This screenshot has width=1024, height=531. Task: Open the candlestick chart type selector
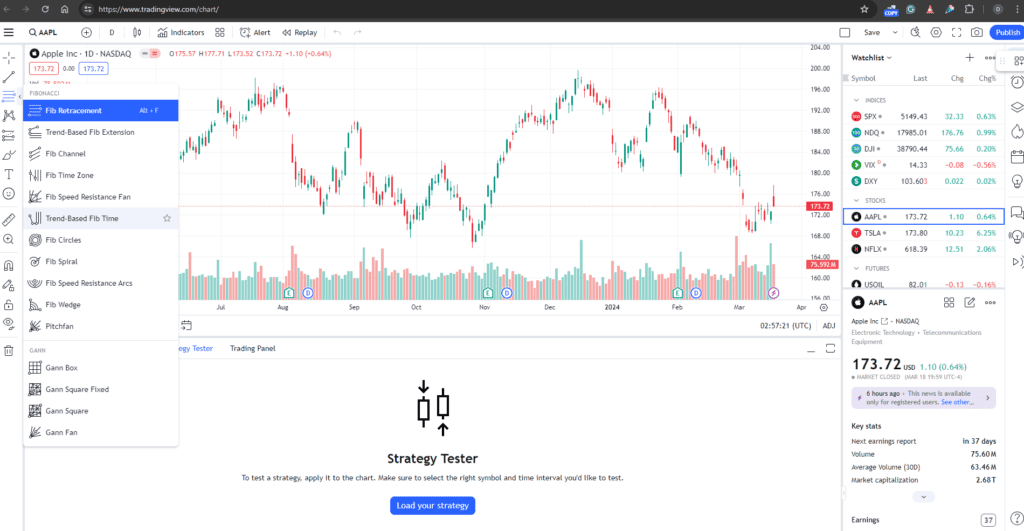click(x=136, y=32)
